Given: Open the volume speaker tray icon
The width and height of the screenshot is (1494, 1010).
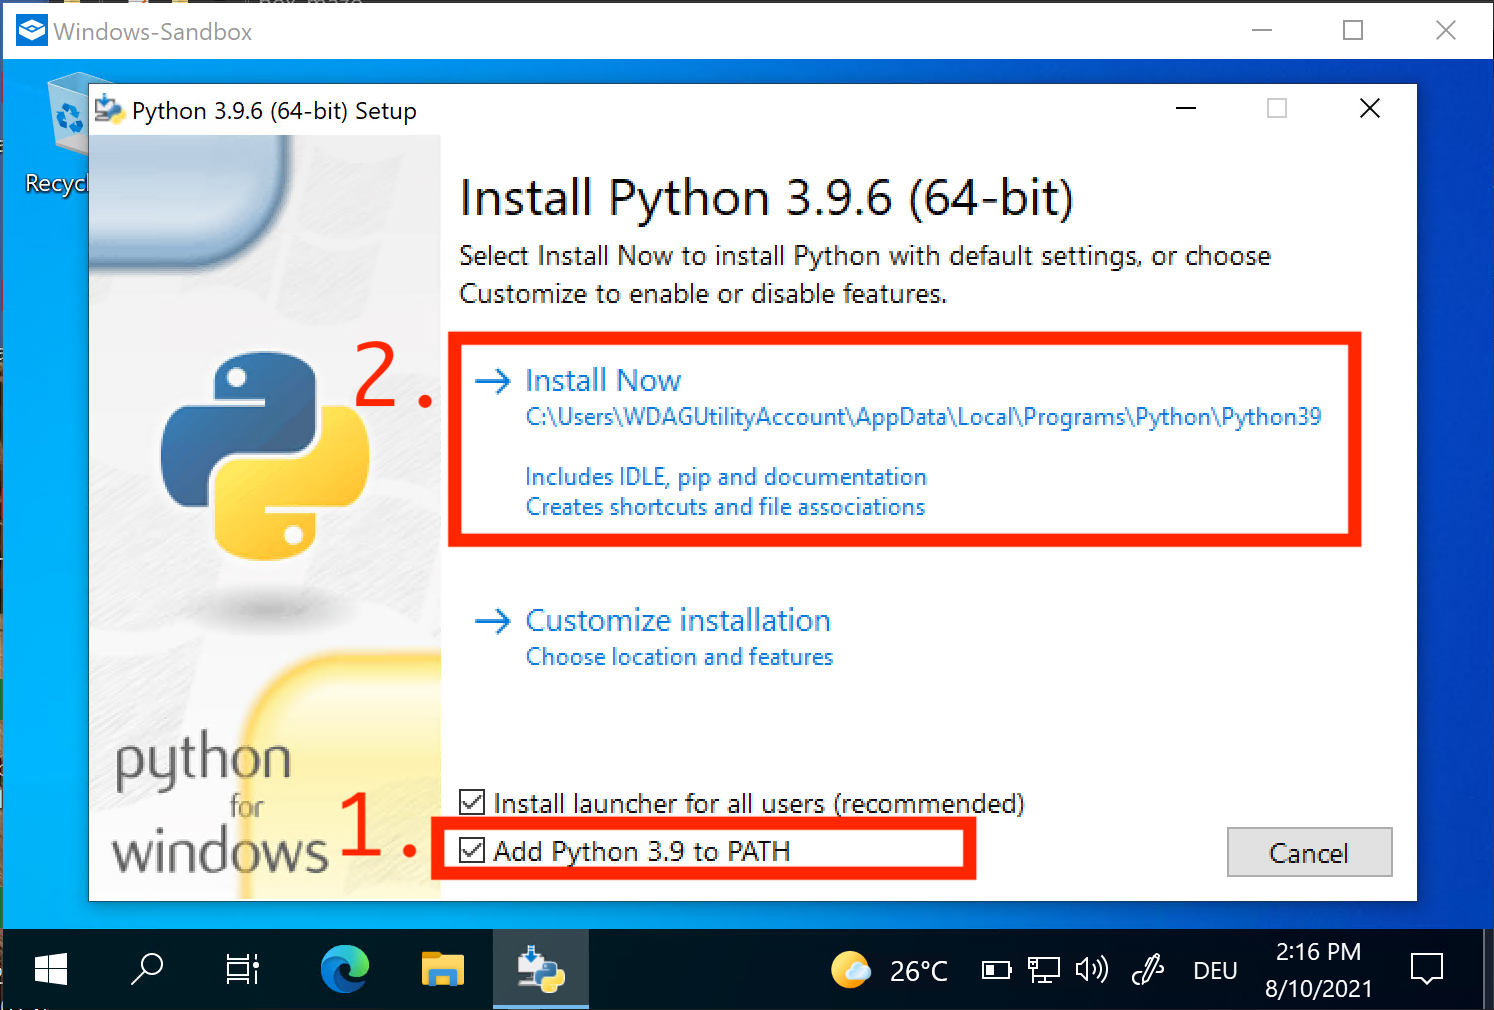Looking at the screenshot, I should pos(1091,970).
